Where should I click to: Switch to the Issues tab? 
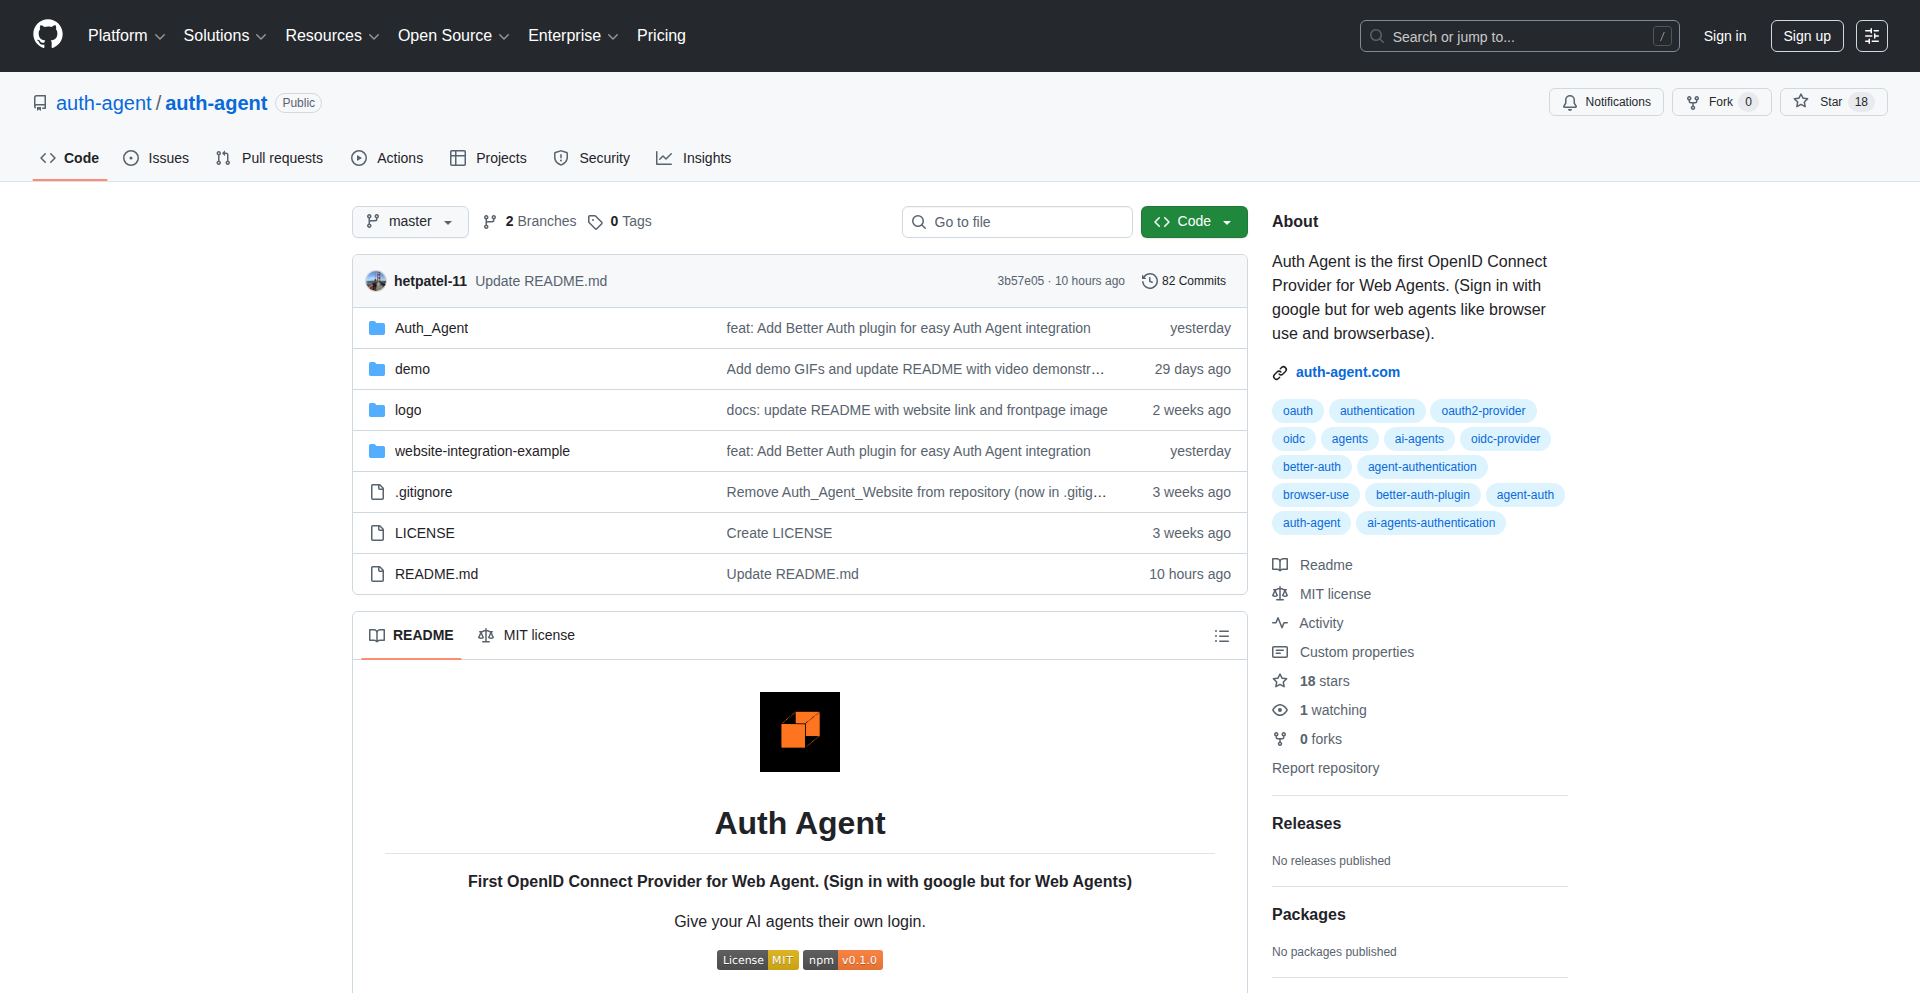[x=156, y=158]
